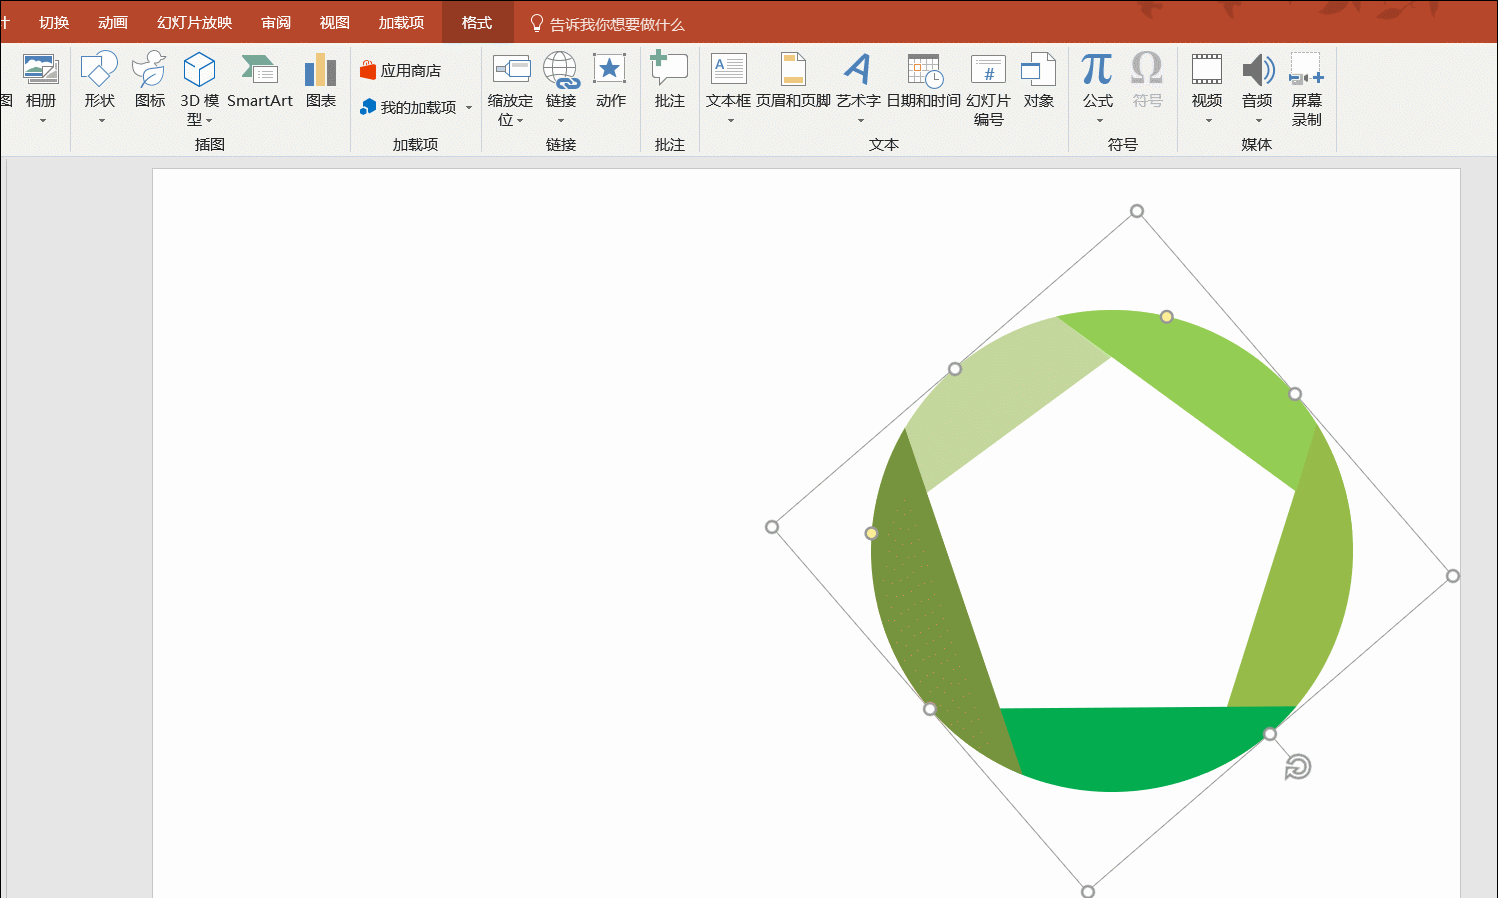
Task: Open header and footer (页眉和页脚)
Action: (x=793, y=84)
